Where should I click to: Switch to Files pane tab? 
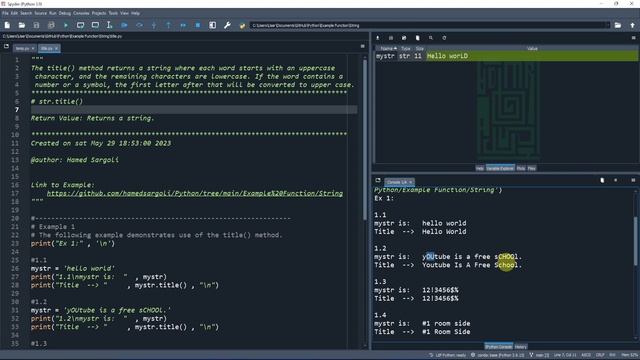(531, 168)
